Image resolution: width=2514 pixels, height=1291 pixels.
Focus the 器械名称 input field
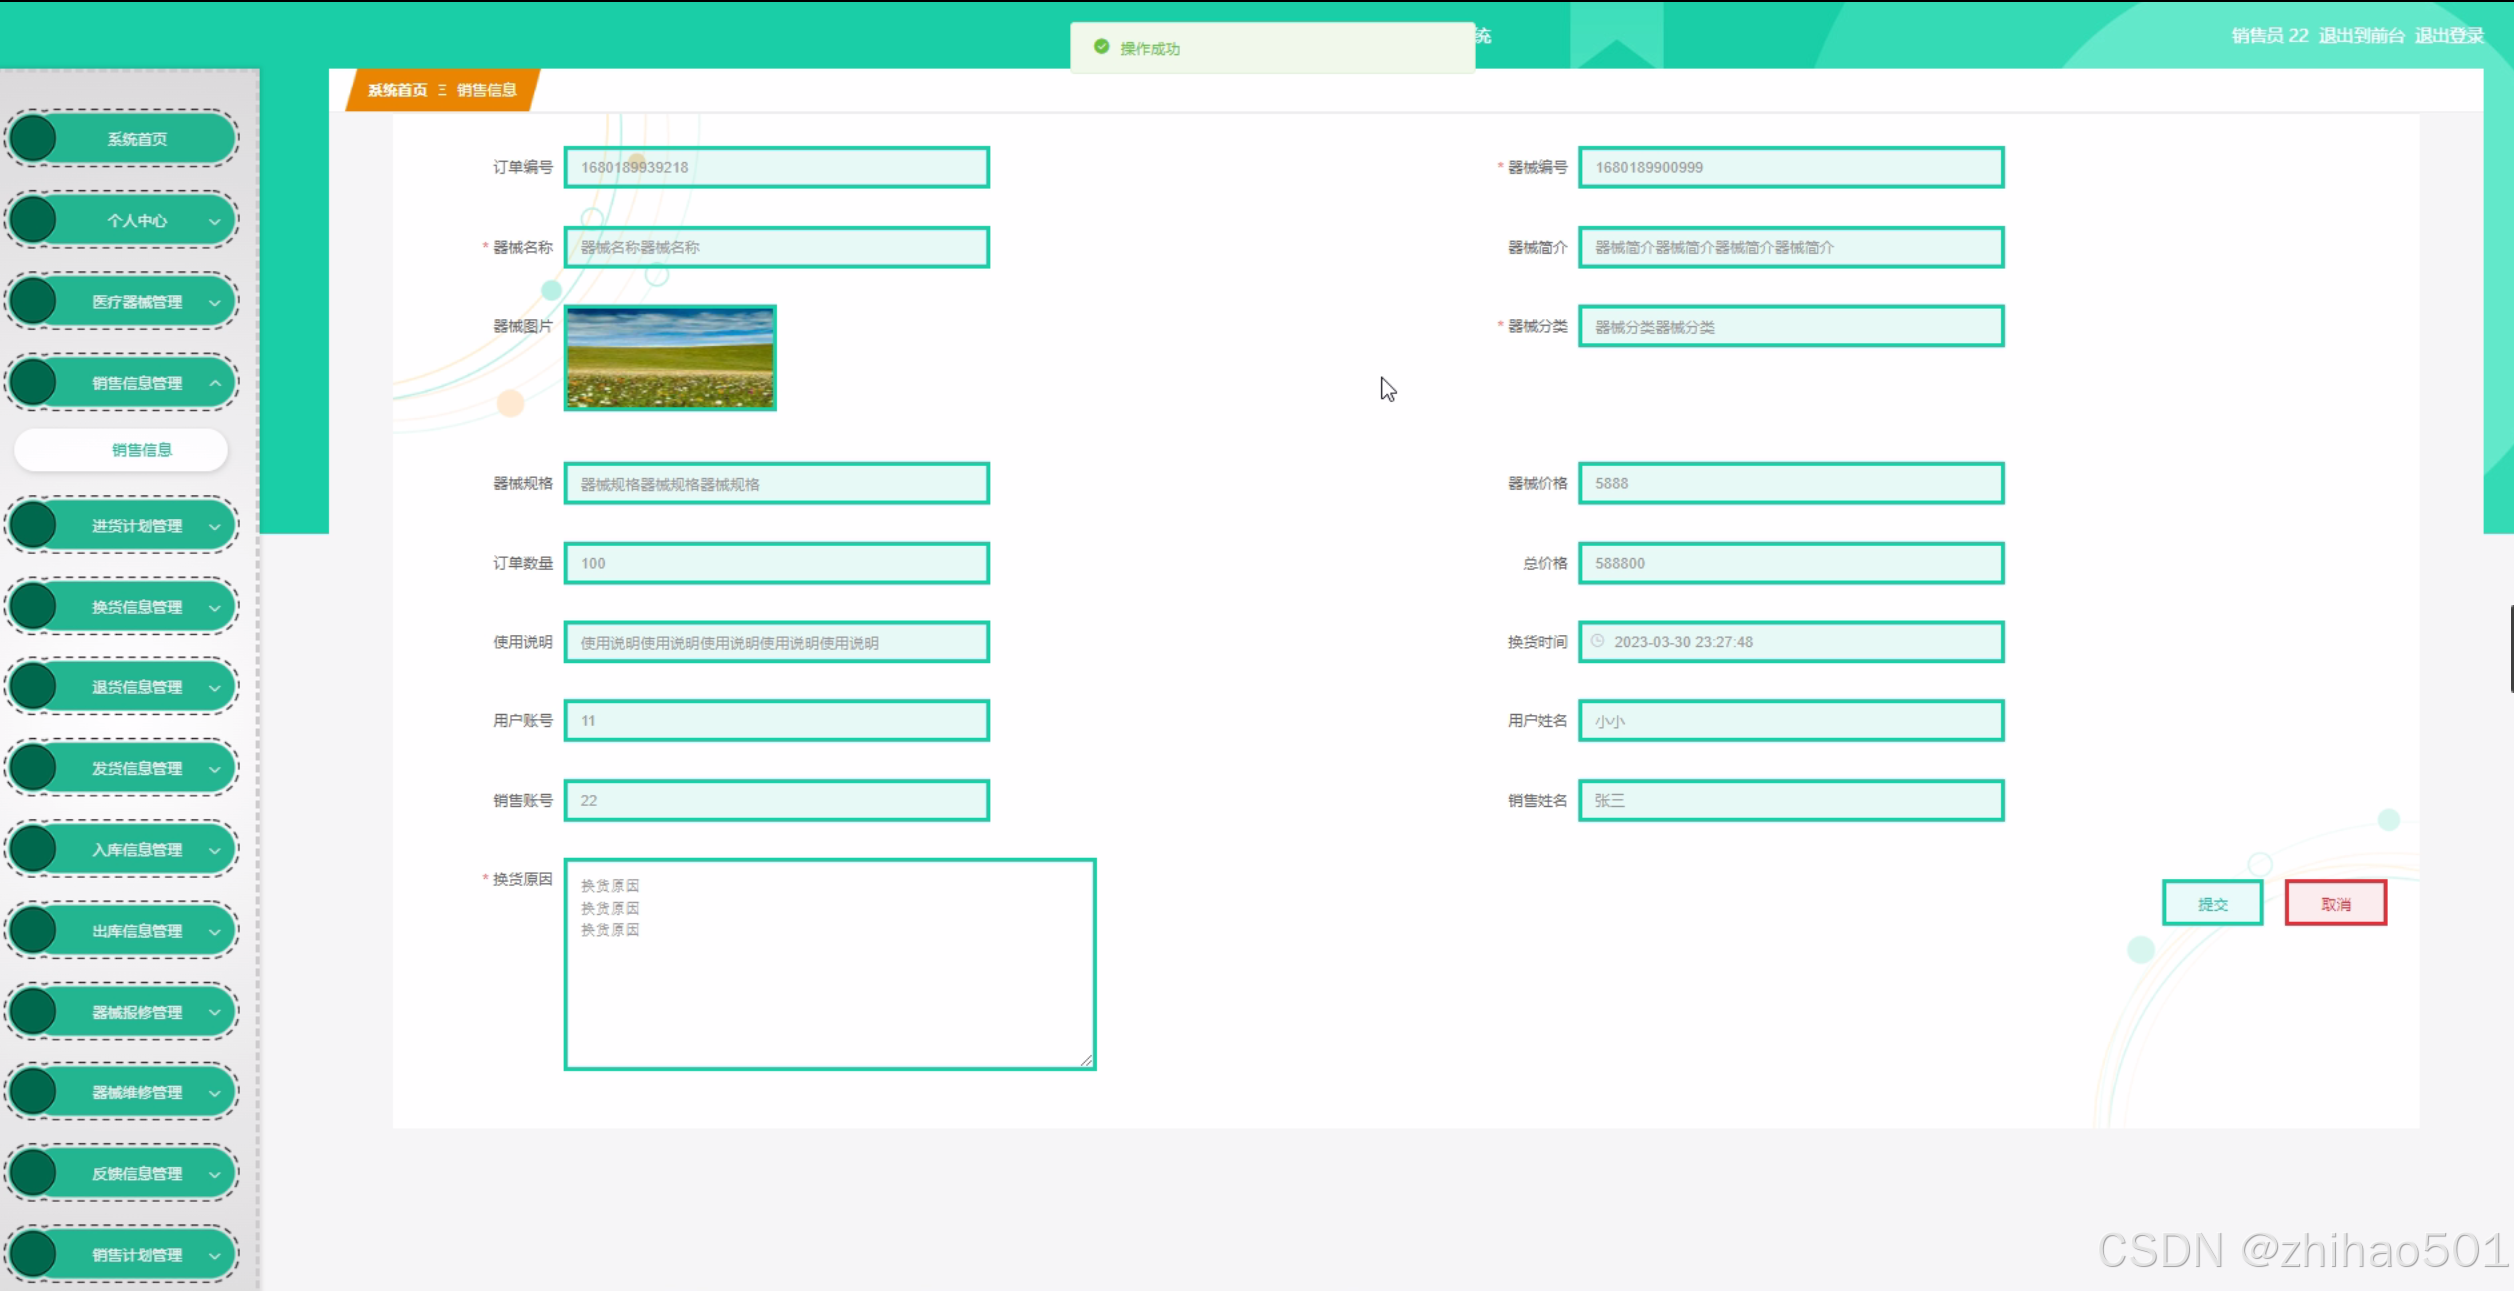point(776,247)
